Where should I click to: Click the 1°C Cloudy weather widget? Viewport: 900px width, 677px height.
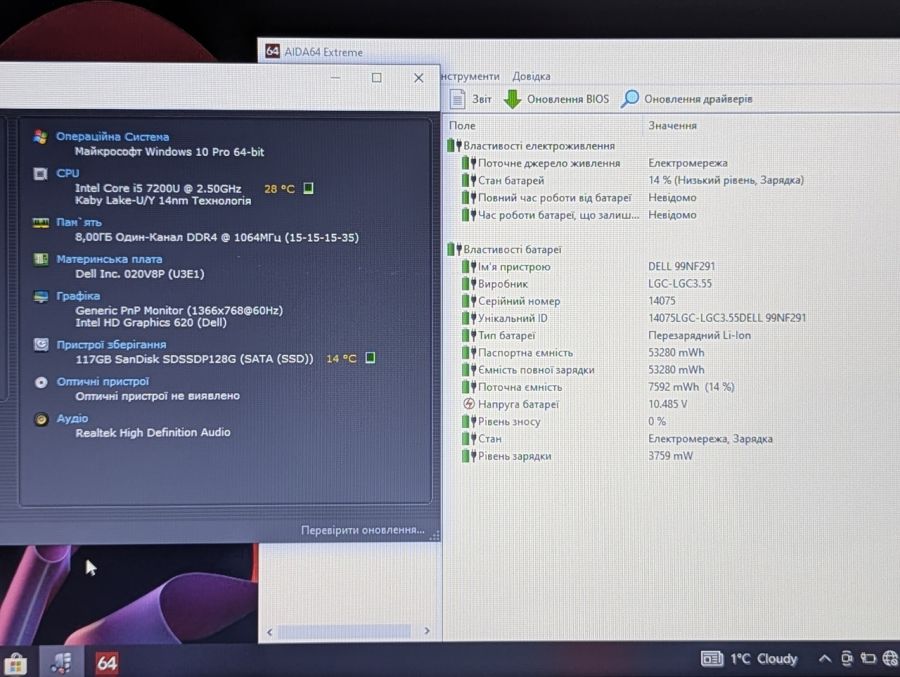[750, 659]
